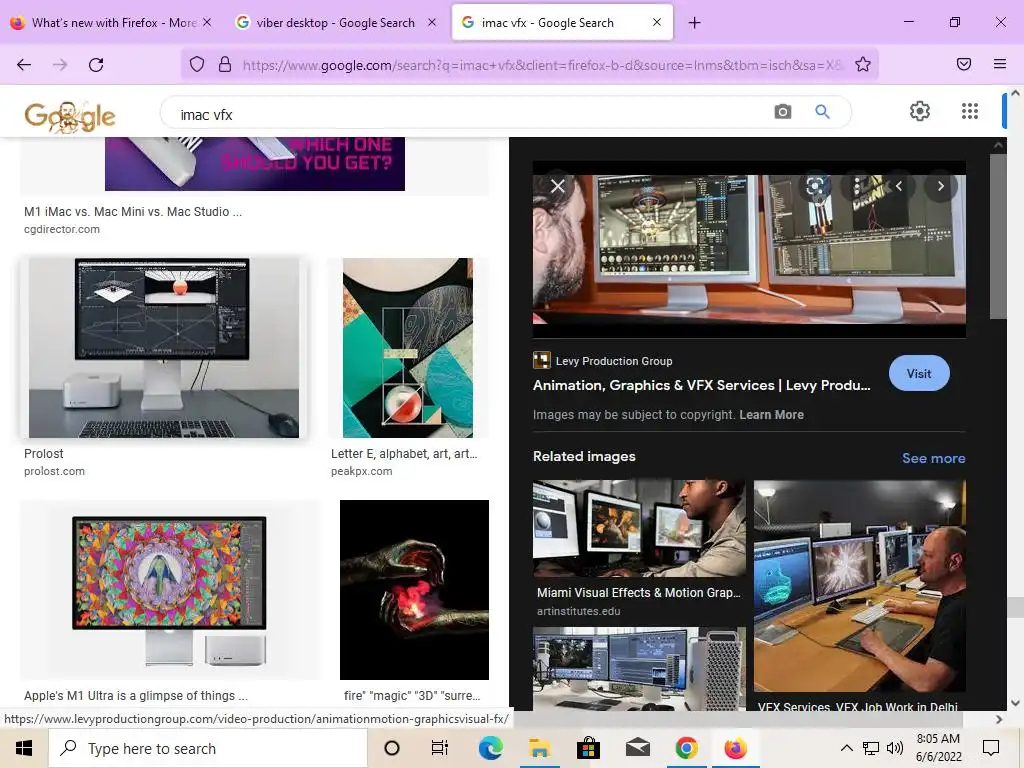Open Task View on taskbar
This screenshot has height=768, width=1024.
pos(440,748)
